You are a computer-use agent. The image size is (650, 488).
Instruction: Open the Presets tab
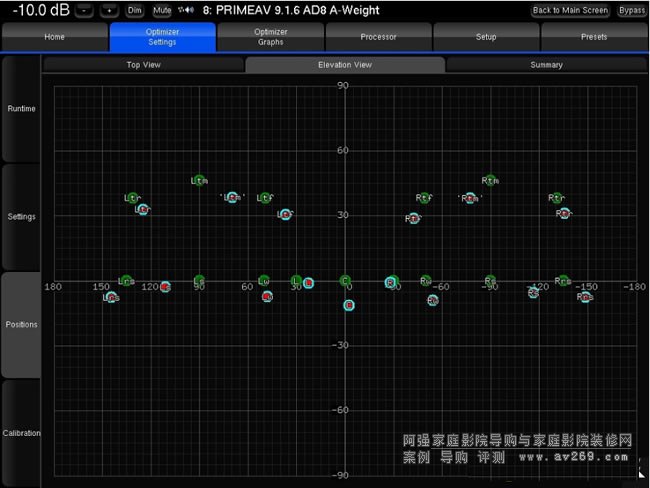pyautogui.click(x=594, y=37)
